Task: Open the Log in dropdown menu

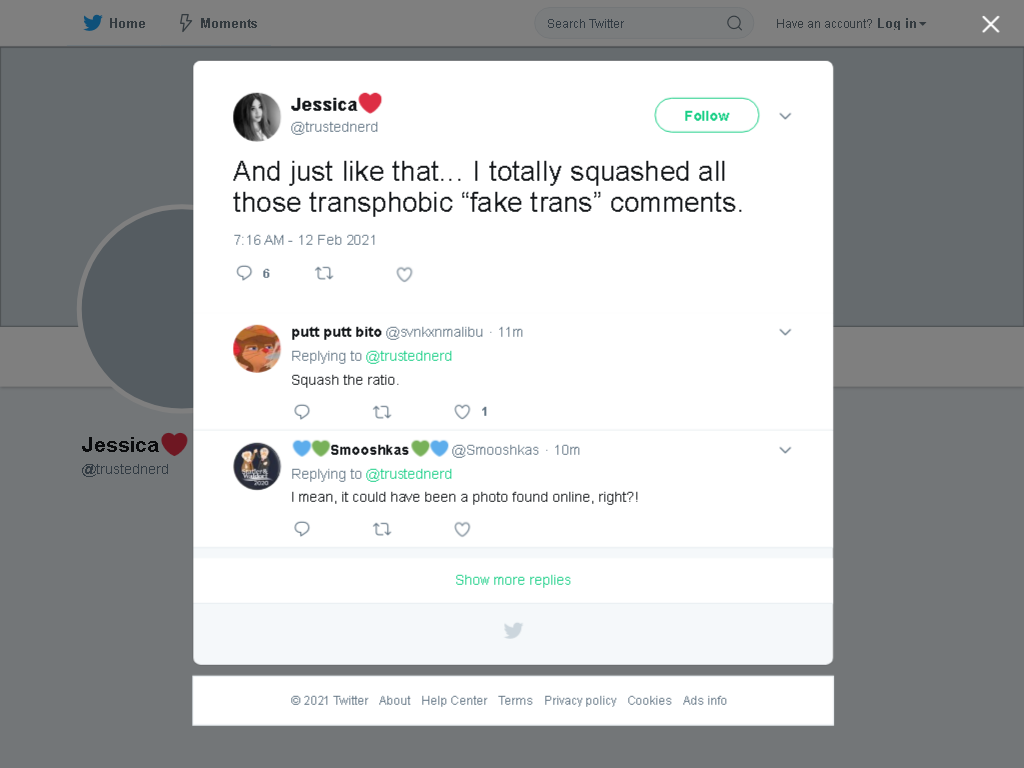Action: pyautogui.click(x=901, y=24)
